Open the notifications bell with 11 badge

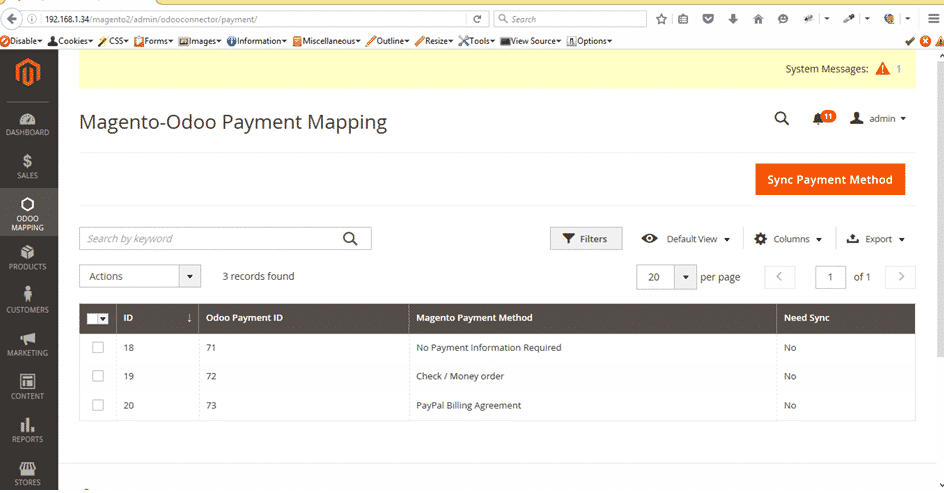pyautogui.click(x=823, y=117)
